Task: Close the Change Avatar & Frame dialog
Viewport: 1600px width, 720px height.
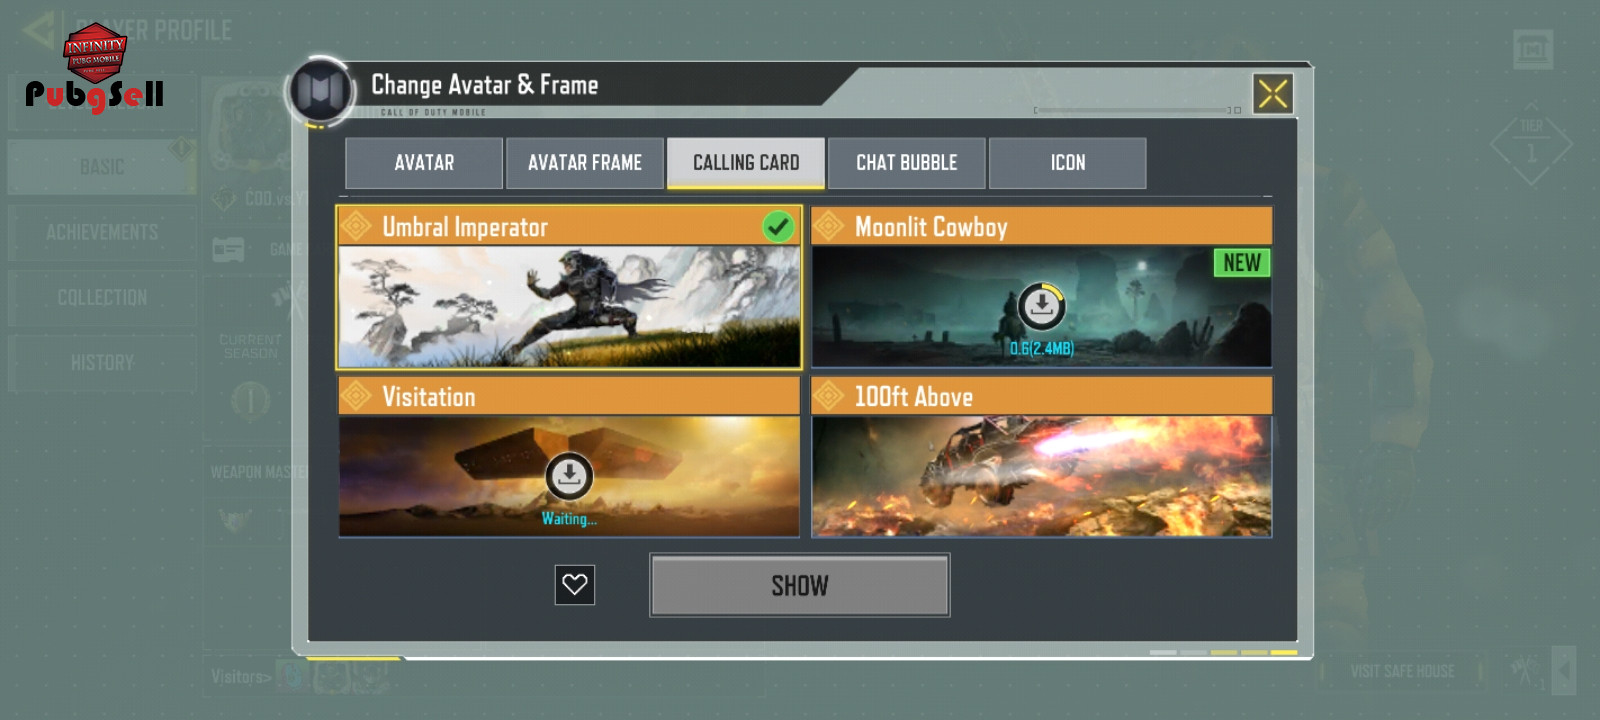Action: (x=1273, y=94)
